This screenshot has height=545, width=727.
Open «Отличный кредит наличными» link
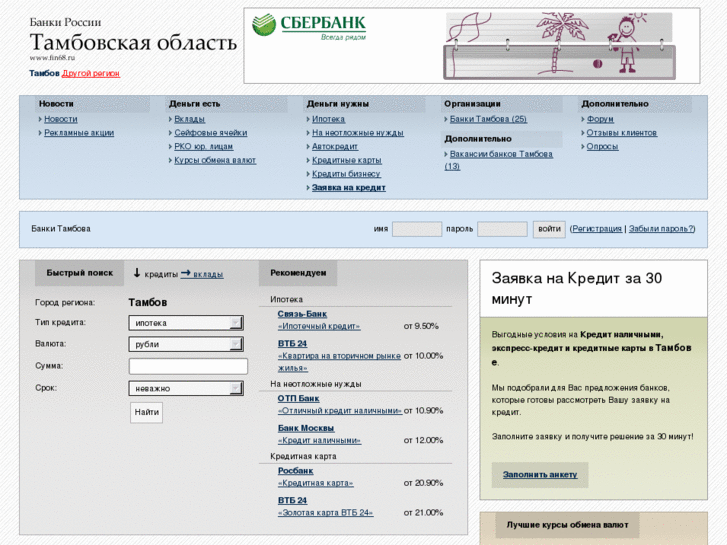coord(339,410)
